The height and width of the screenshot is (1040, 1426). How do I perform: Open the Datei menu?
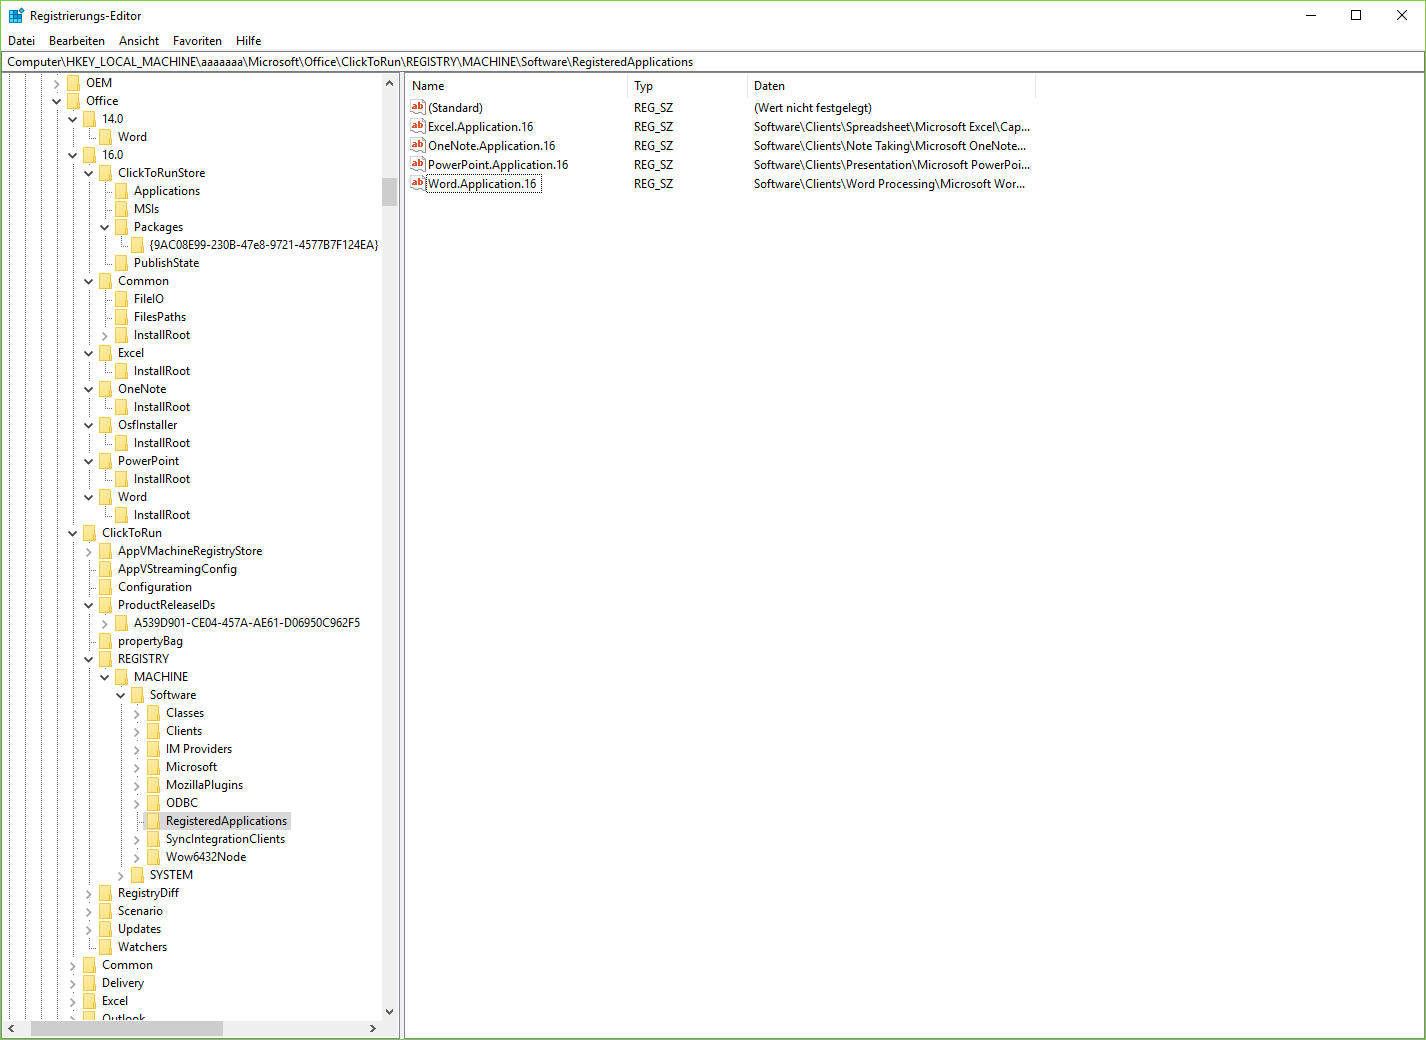point(21,41)
